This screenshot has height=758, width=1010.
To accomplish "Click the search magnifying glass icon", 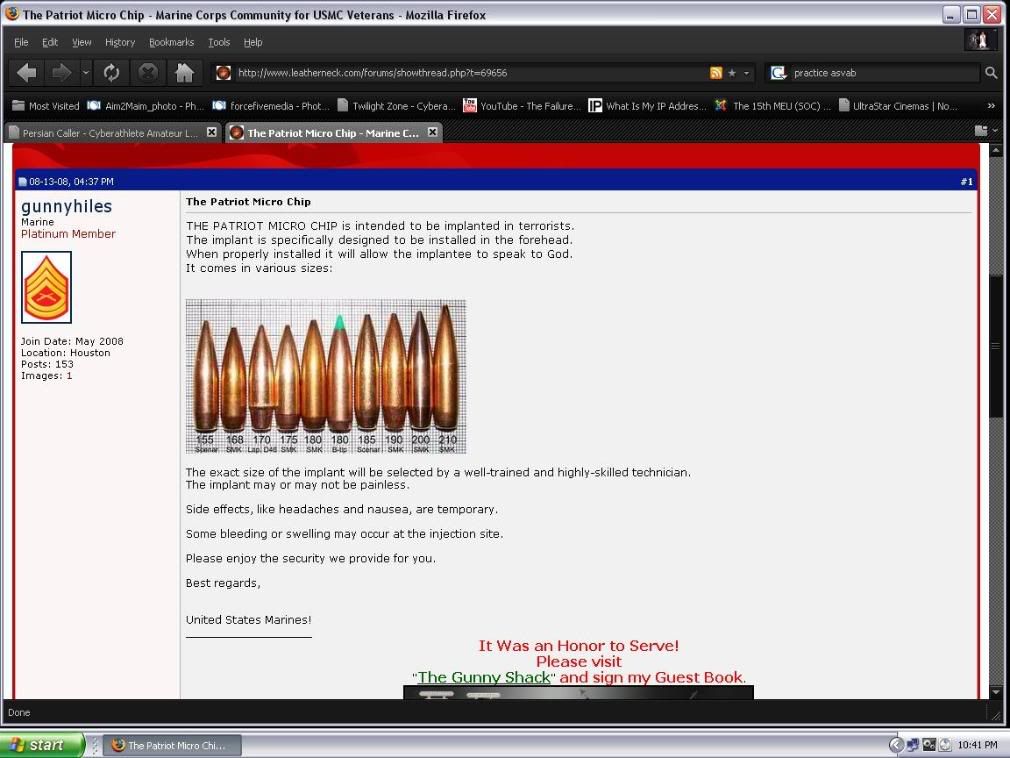I will tap(991, 73).
